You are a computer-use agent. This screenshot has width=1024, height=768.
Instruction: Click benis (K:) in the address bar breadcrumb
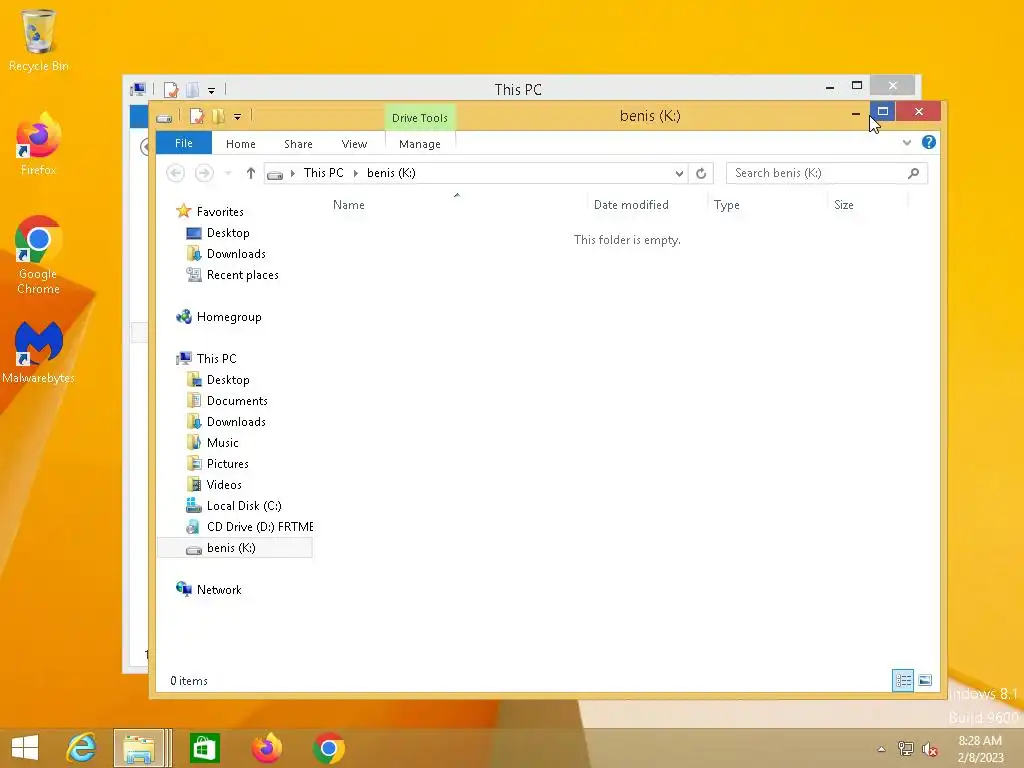391,173
